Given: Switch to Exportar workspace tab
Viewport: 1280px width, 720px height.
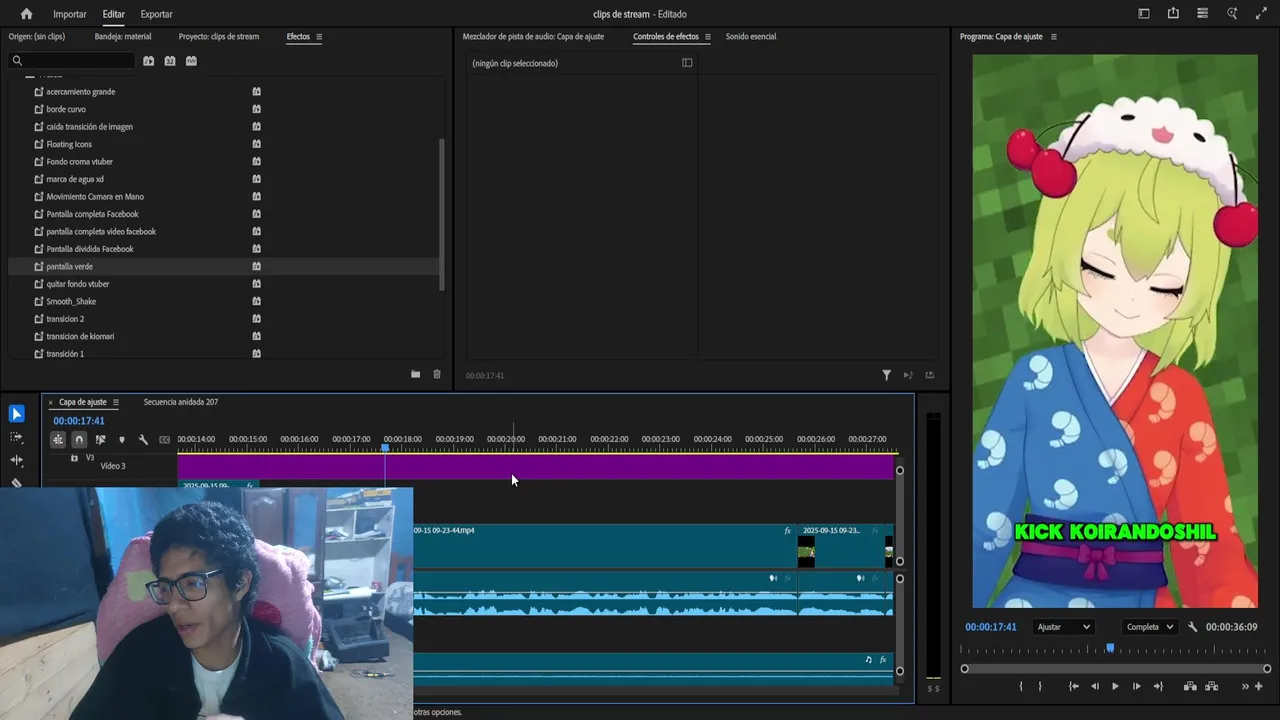Looking at the screenshot, I should point(156,14).
